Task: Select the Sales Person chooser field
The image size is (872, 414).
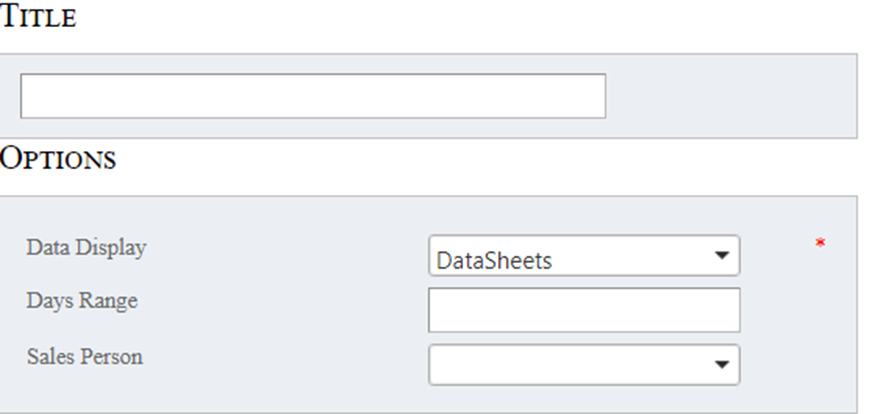Action: 583,365
